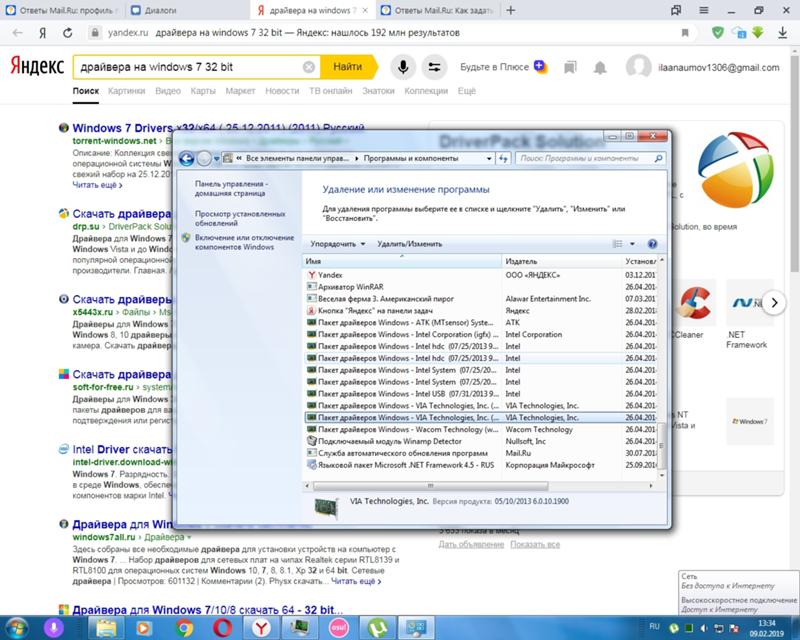This screenshot has height=640, width=800.
Task: Select the 'Intel USB' driver package row
Action: point(480,393)
